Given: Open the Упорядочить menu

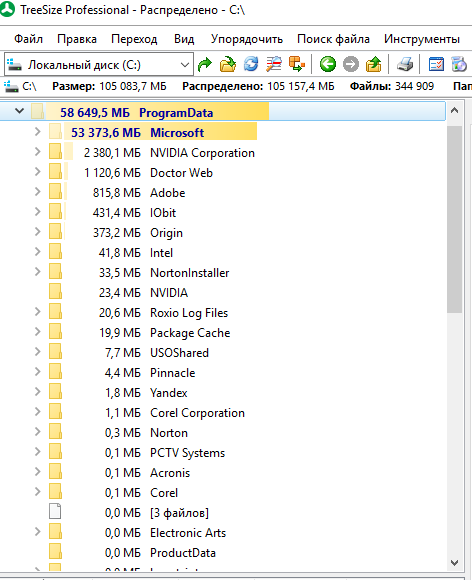Looking at the screenshot, I should pyautogui.click(x=247, y=39).
